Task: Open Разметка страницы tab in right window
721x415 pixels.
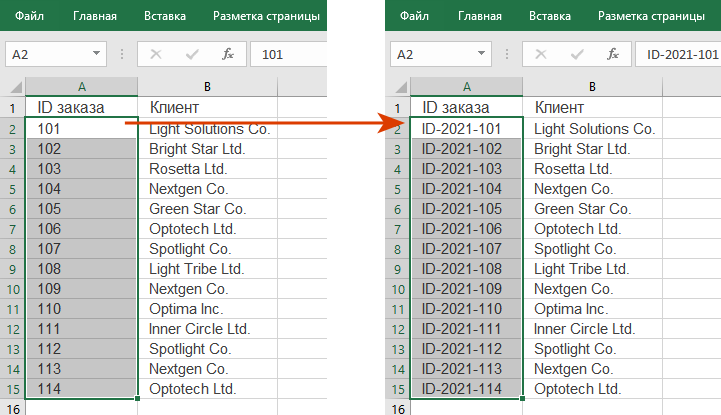Action: point(651,16)
